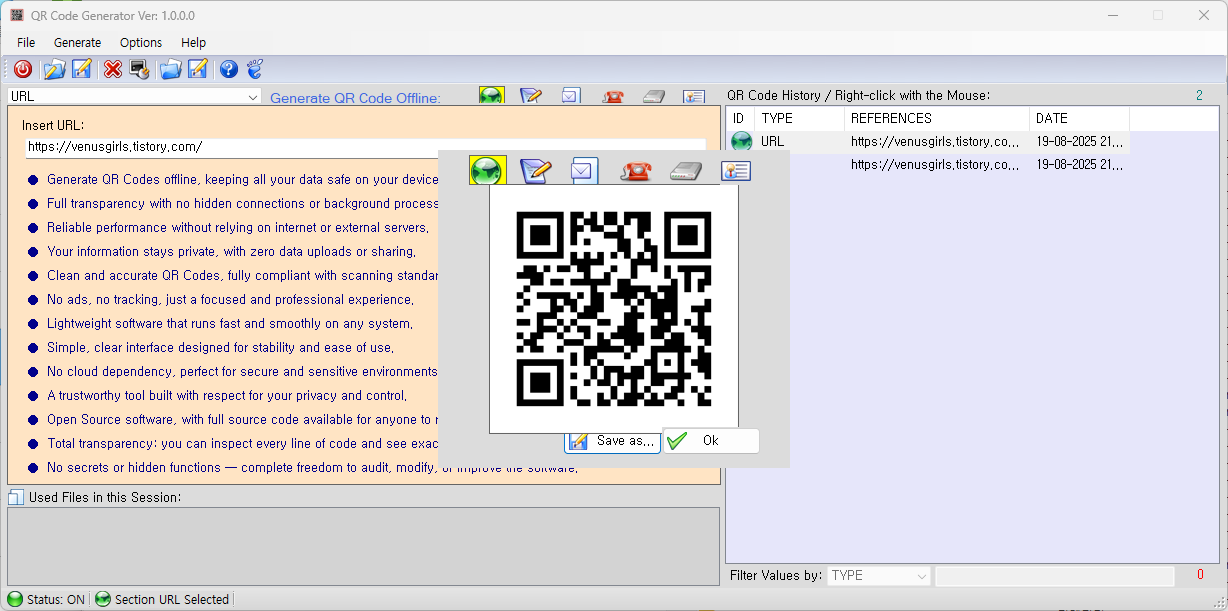Sort history by the REFERENCES column header
Image resolution: width=1228 pixels, height=611 pixels.
pyautogui.click(x=937, y=118)
